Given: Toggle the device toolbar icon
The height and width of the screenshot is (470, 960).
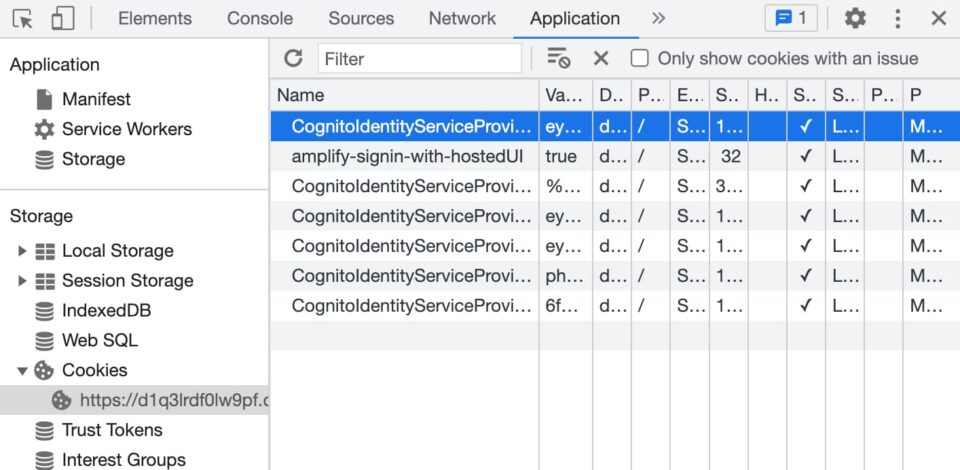Looking at the screenshot, I should coord(62,19).
